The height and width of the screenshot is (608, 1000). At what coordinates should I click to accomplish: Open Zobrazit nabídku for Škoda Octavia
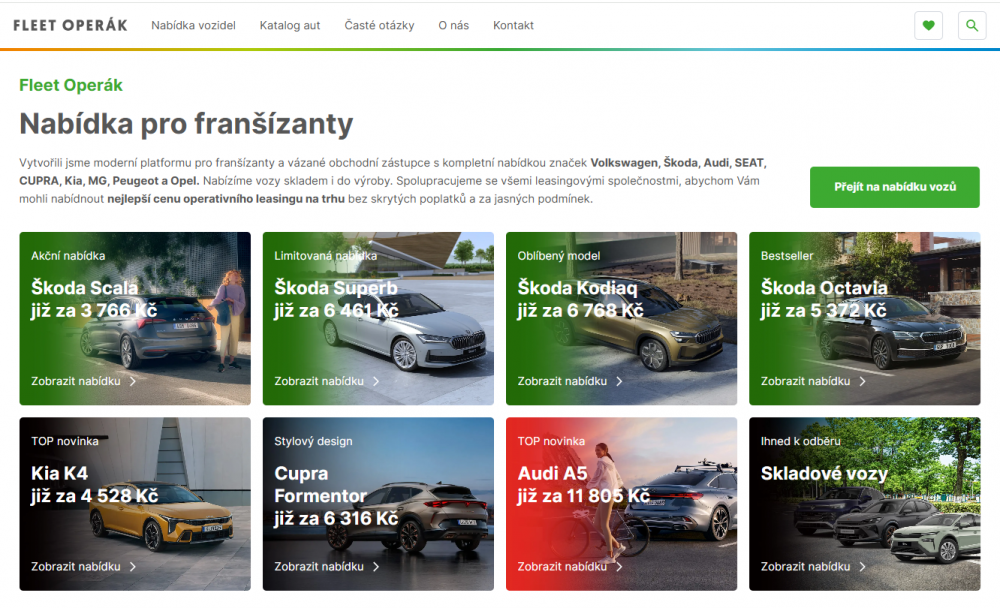point(805,381)
